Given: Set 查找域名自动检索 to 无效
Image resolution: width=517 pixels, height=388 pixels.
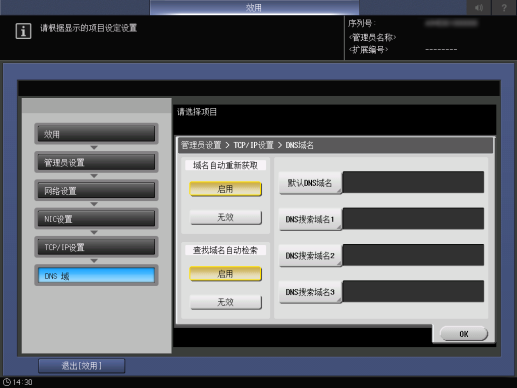Looking at the screenshot, I should [225, 302].
